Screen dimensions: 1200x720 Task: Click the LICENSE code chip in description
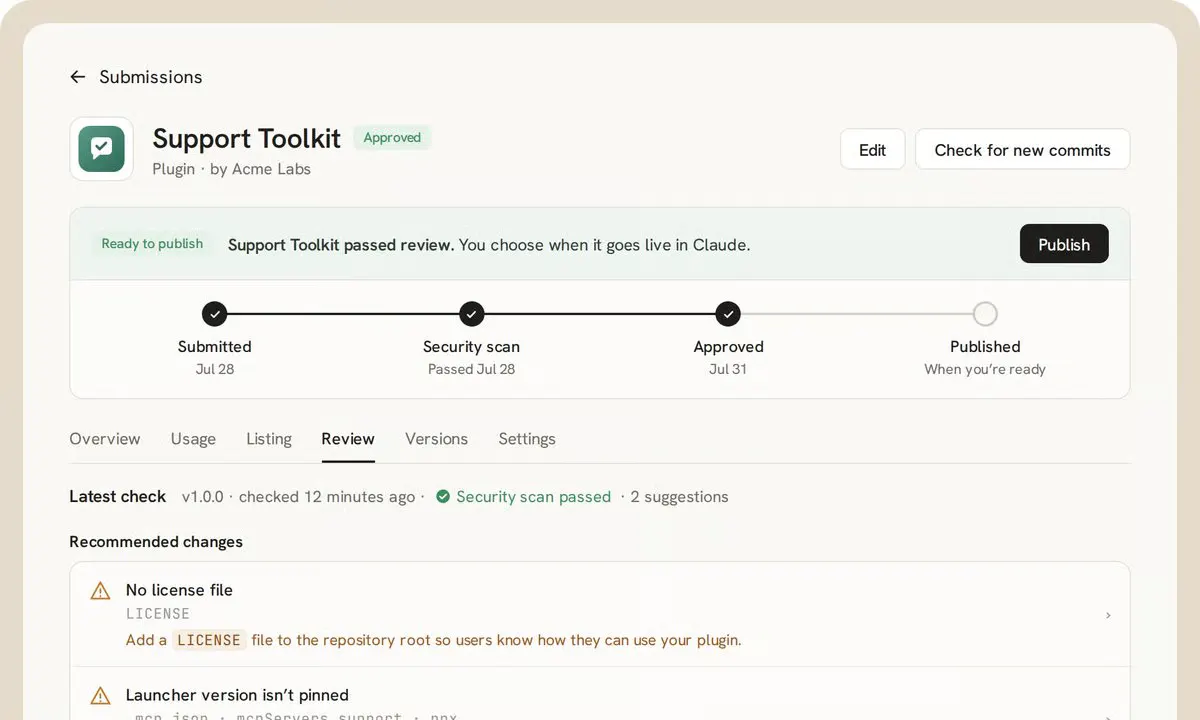coord(209,640)
